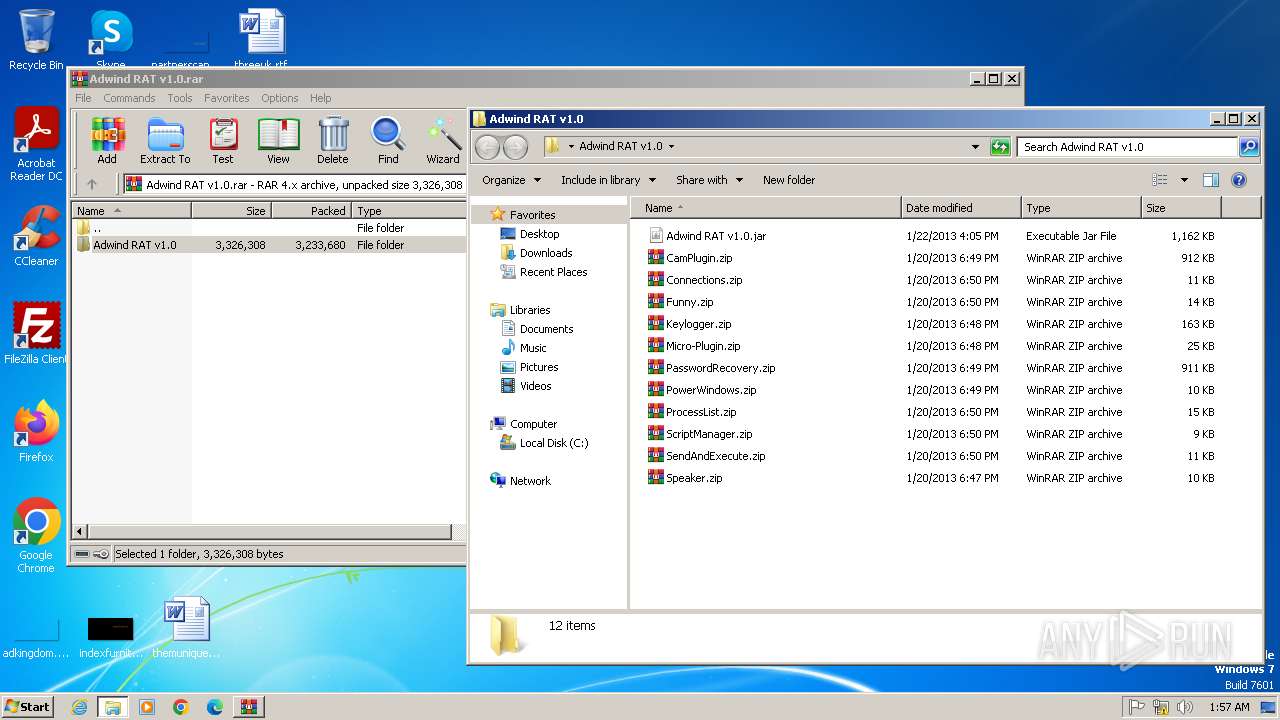This screenshot has width=1280, height=720.
Task: Open CCleaner desktop icon
Action: pyautogui.click(x=37, y=236)
